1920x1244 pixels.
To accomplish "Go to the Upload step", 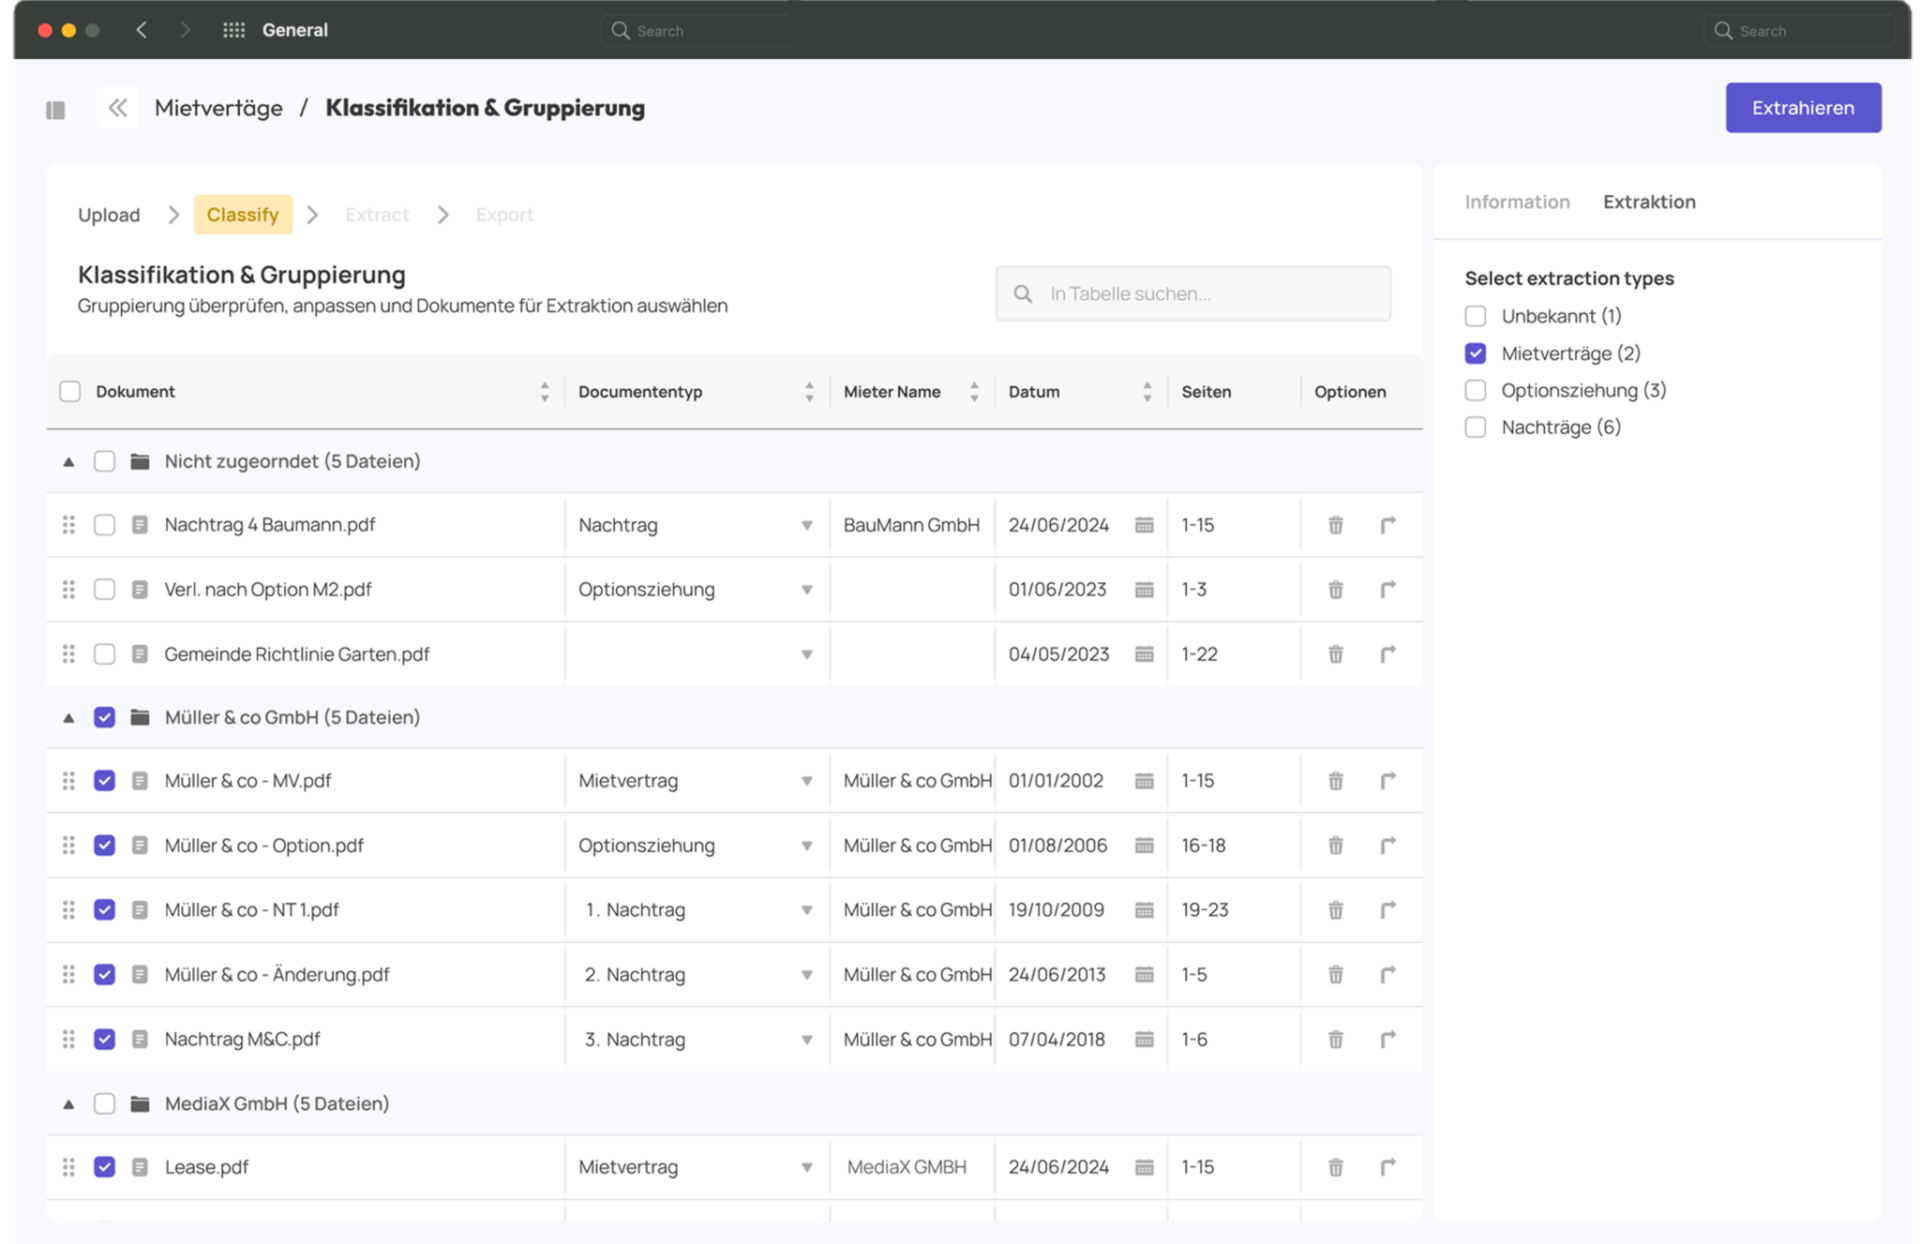I will pyautogui.click(x=109, y=215).
